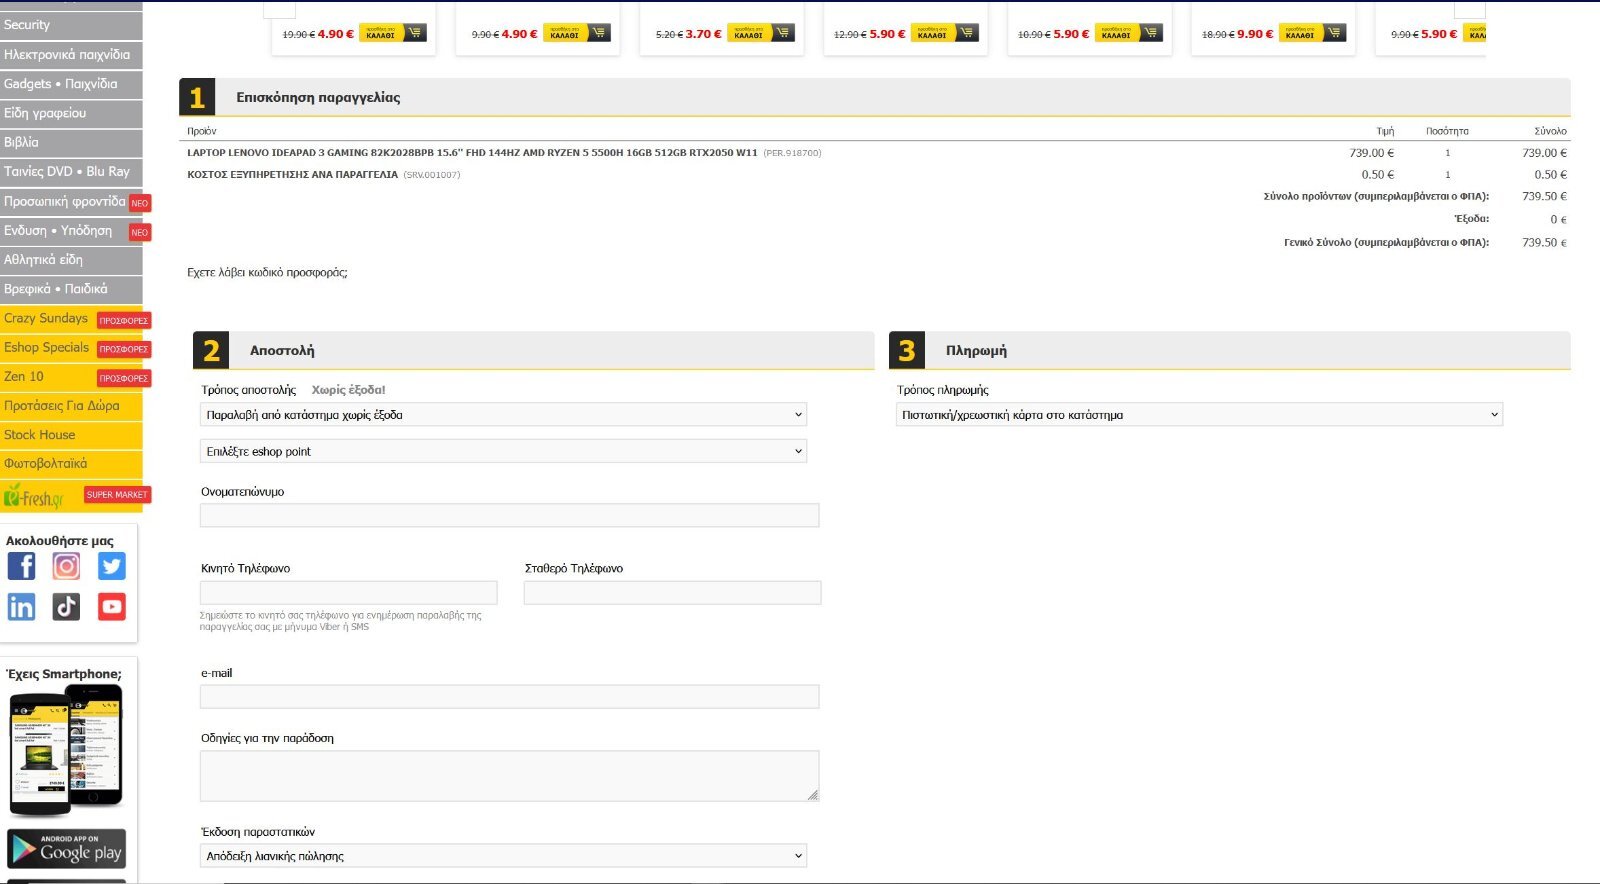Viewport: 1600px width, 884px height.
Task: Open the TikTok social icon
Action: 66,607
